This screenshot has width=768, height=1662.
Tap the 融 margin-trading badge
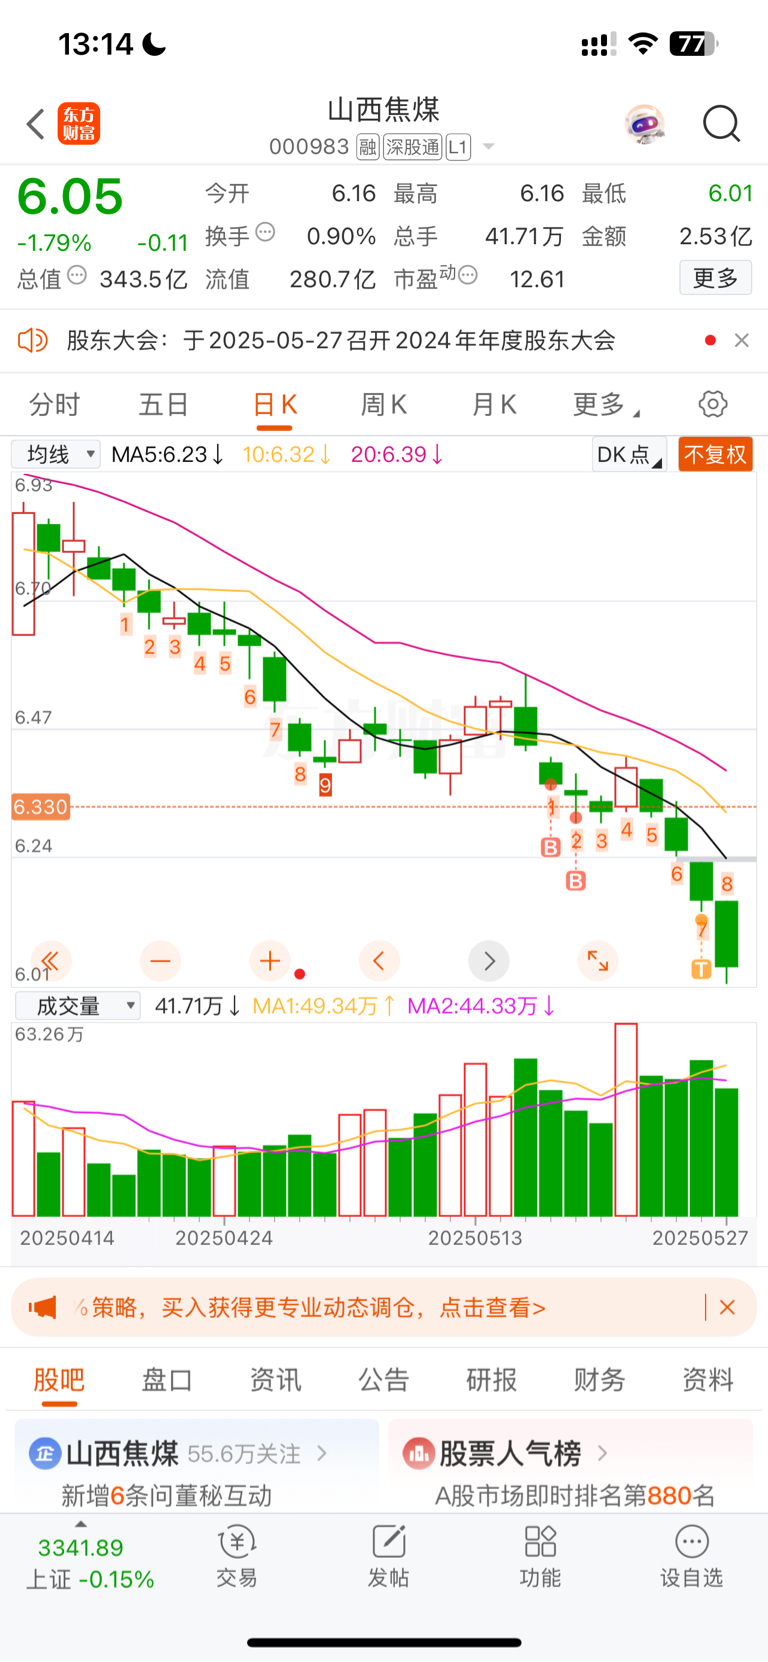(368, 147)
